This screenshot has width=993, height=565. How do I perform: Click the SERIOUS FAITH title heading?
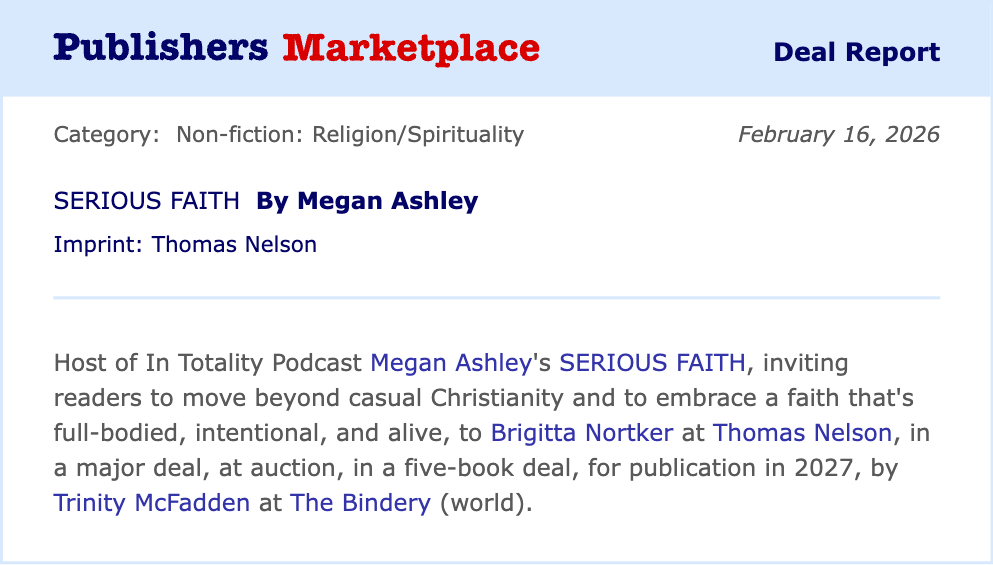point(146,201)
